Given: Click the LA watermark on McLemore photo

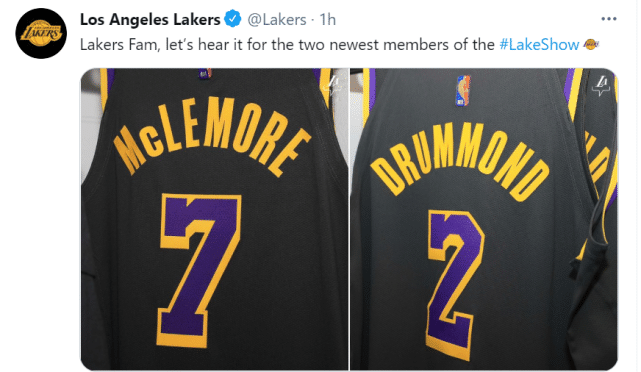Looking at the screenshot, I should click(x=334, y=85).
